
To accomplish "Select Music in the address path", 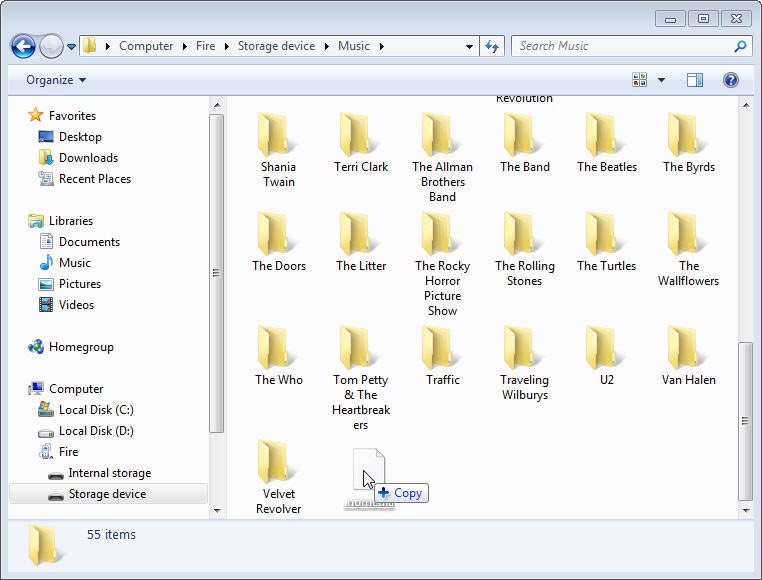I will coord(354,46).
